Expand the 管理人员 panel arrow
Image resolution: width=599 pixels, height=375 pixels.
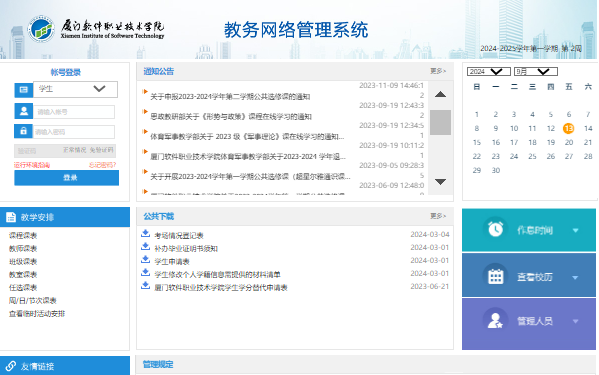click(x=575, y=321)
